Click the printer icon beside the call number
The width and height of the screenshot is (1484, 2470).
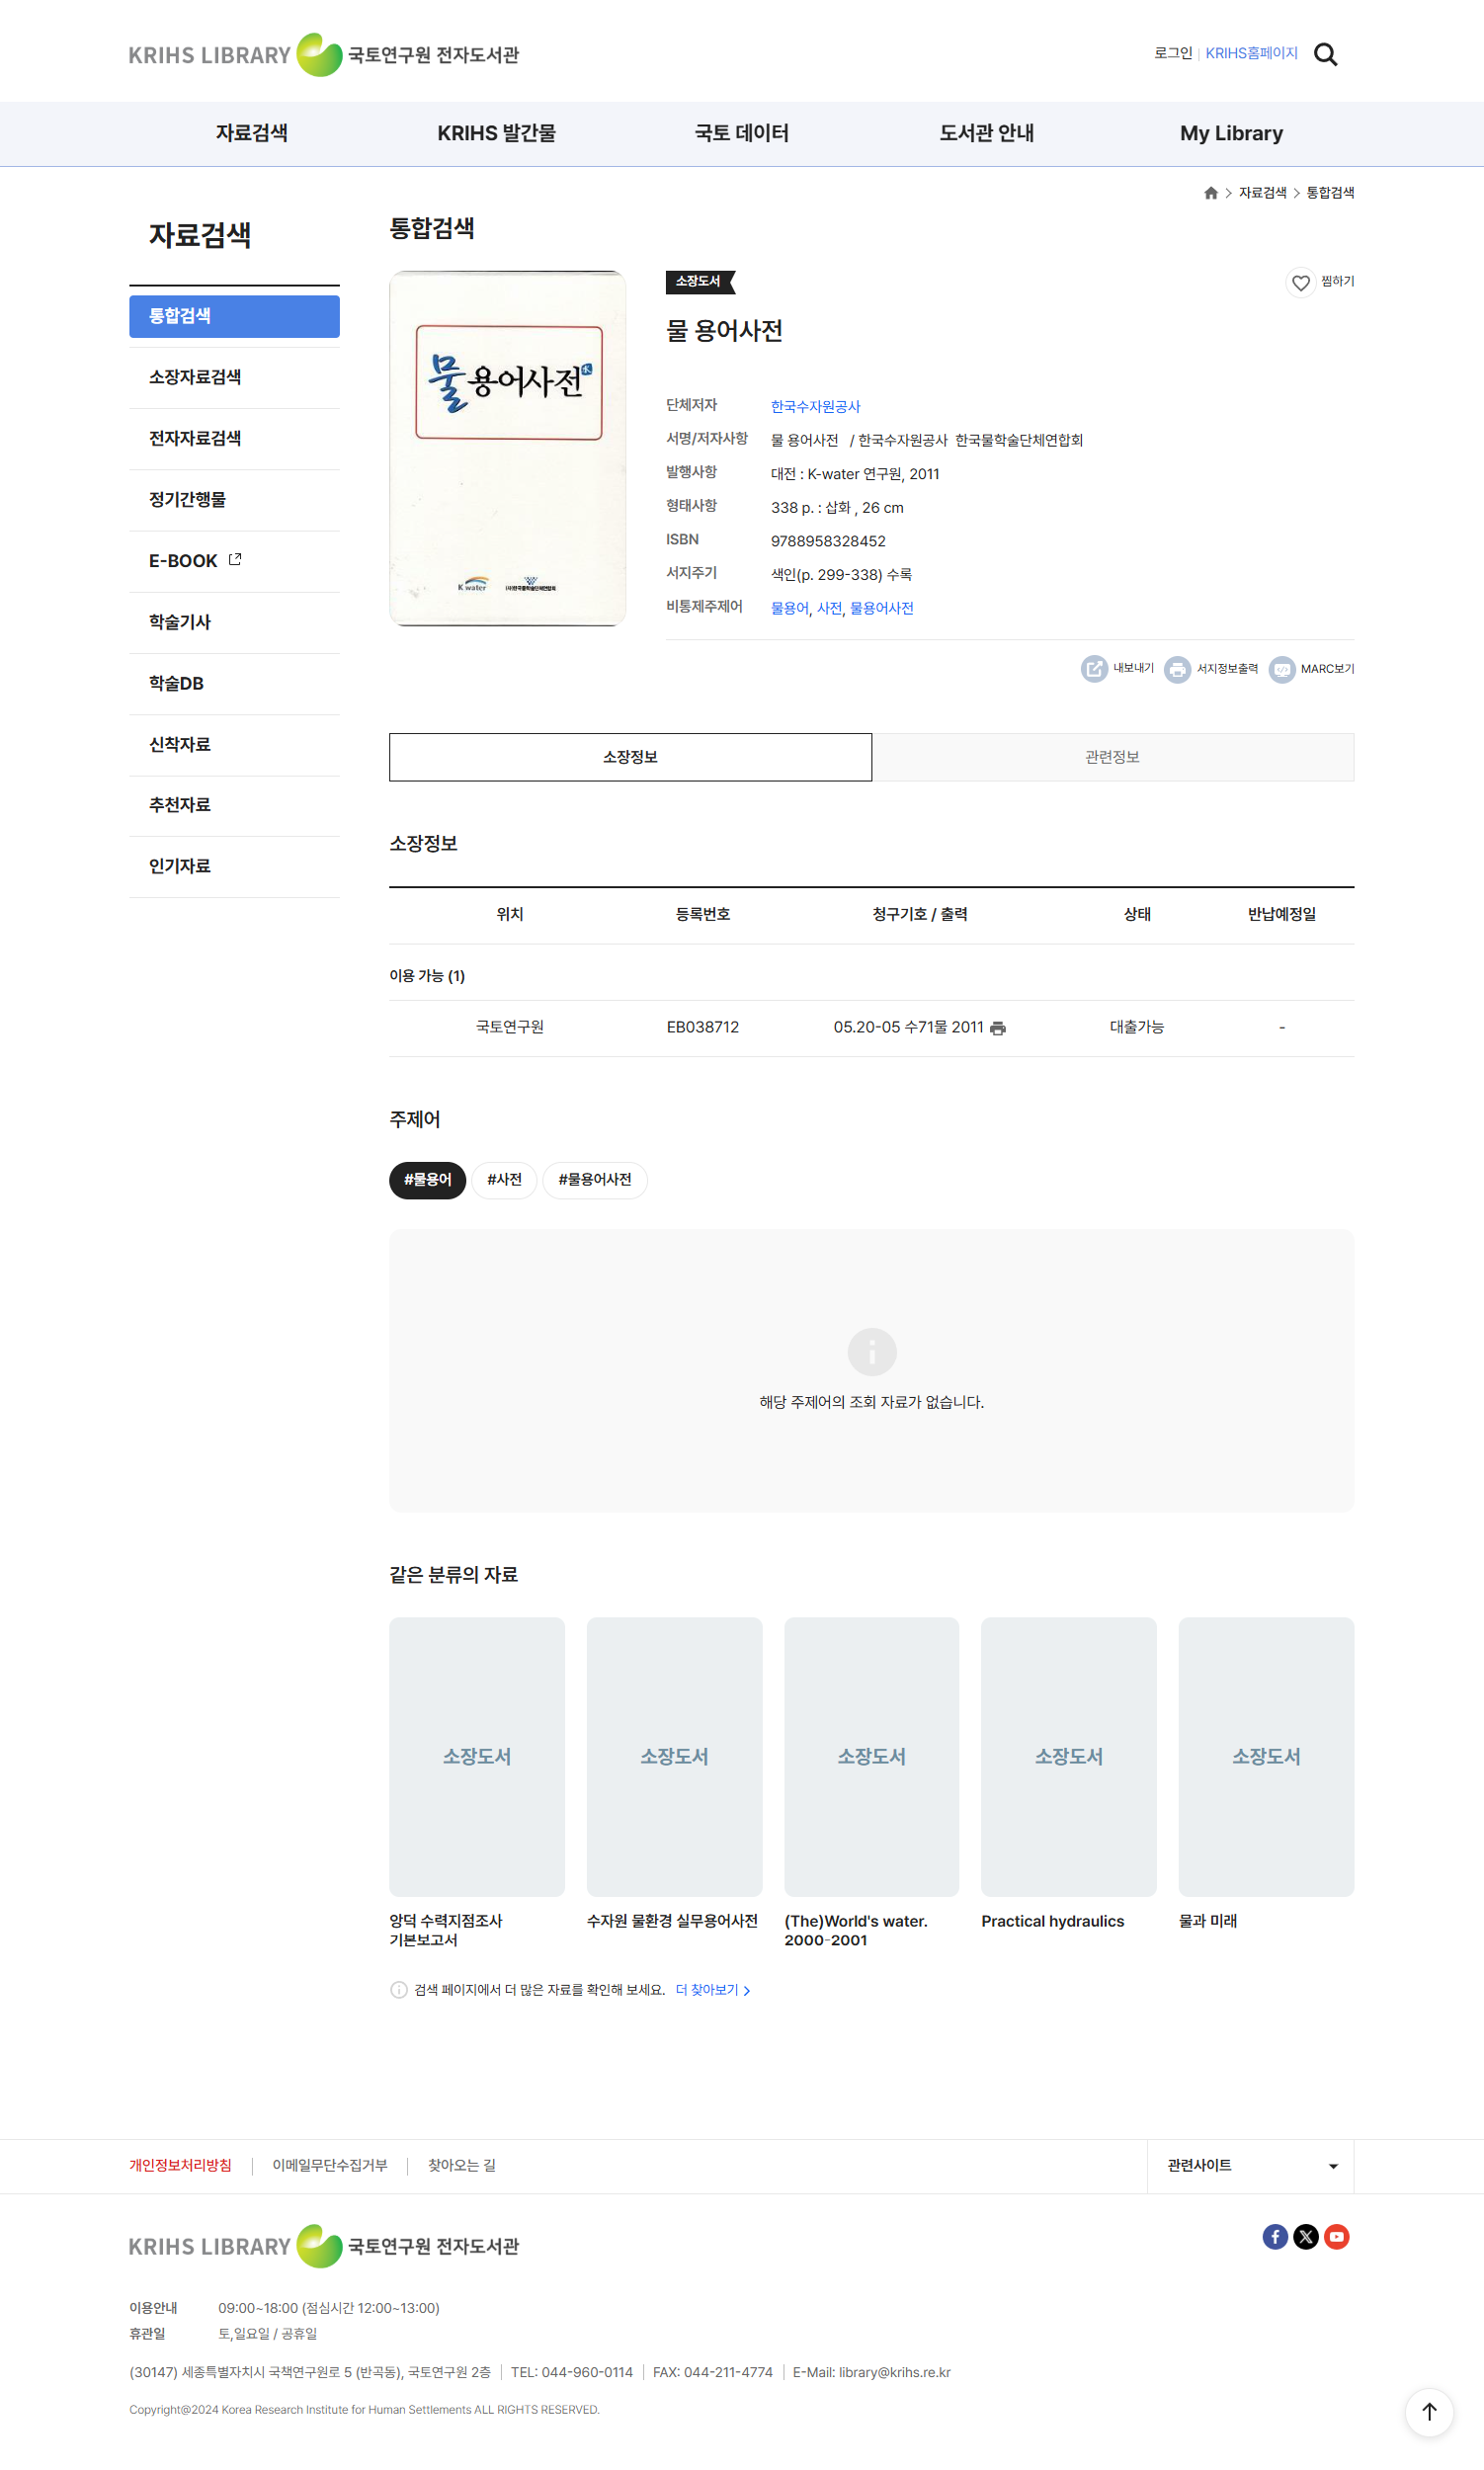997,1028
